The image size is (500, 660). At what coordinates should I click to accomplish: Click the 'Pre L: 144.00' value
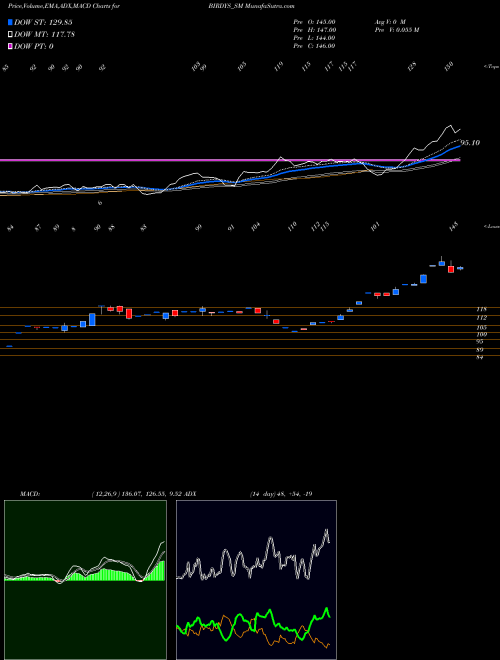314,38
